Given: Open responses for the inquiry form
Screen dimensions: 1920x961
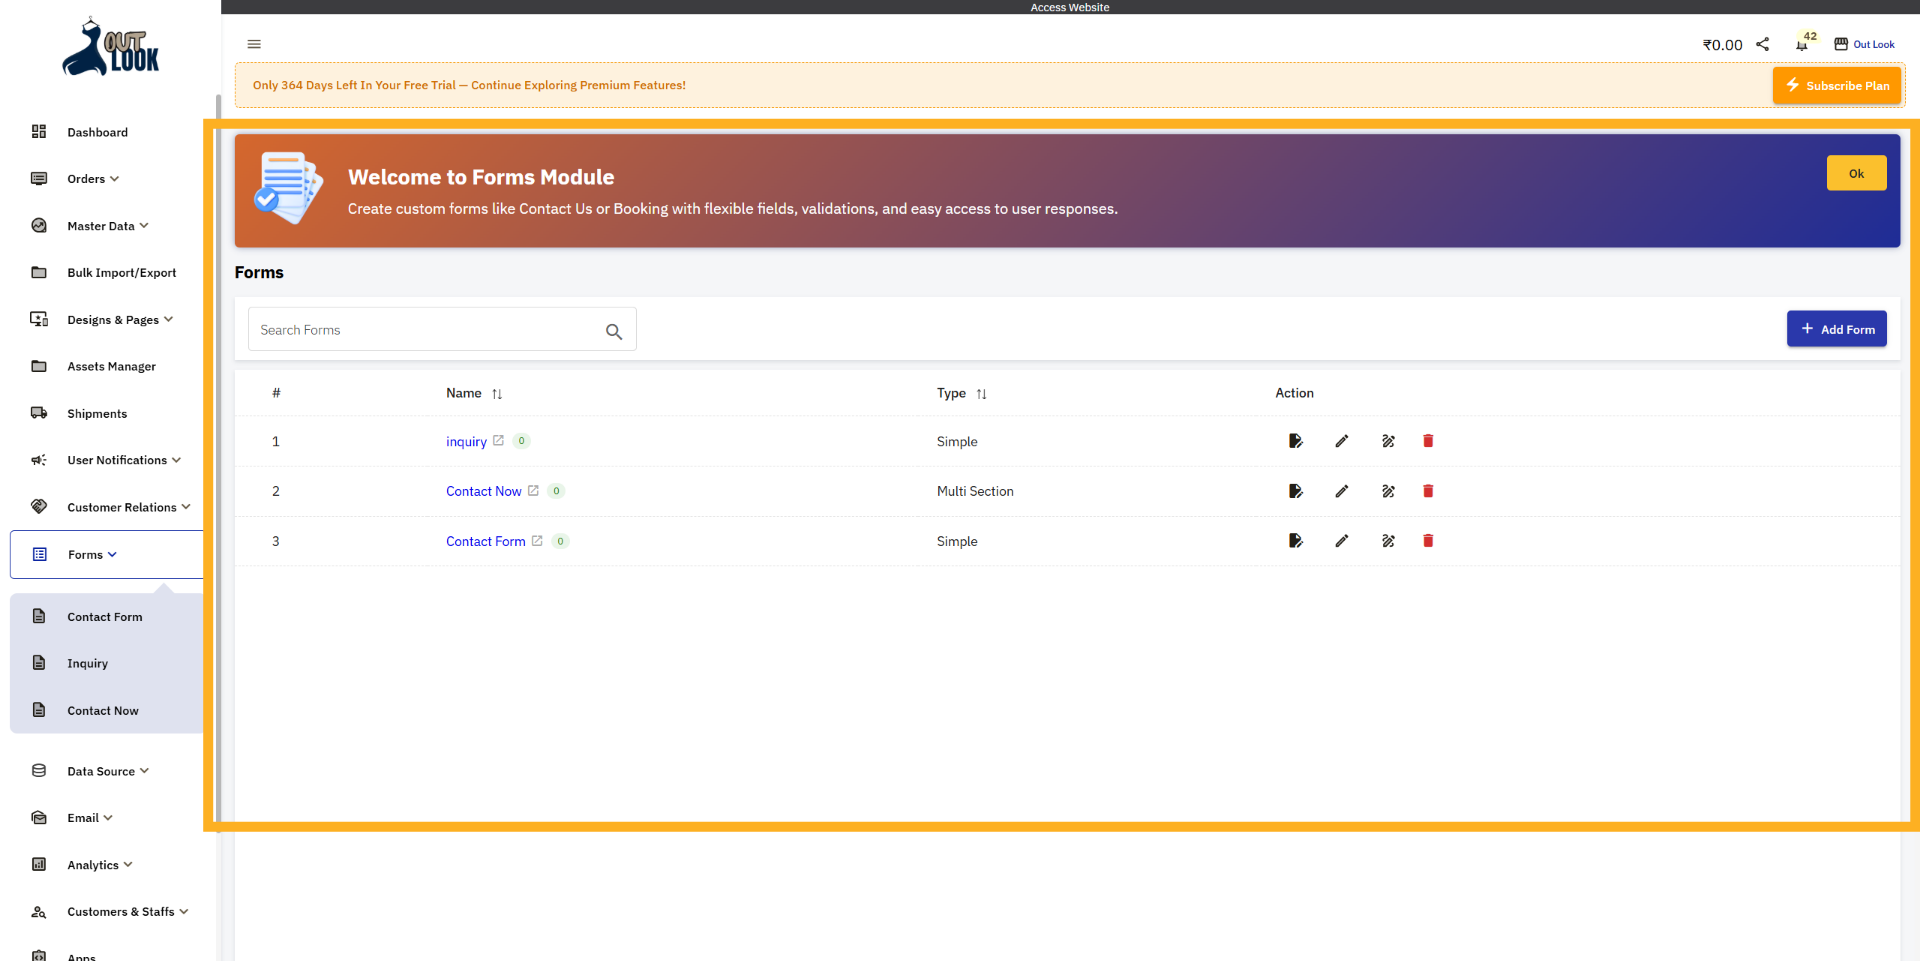Looking at the screenshot, I should pyautogui.click(x=1295, y=441).
